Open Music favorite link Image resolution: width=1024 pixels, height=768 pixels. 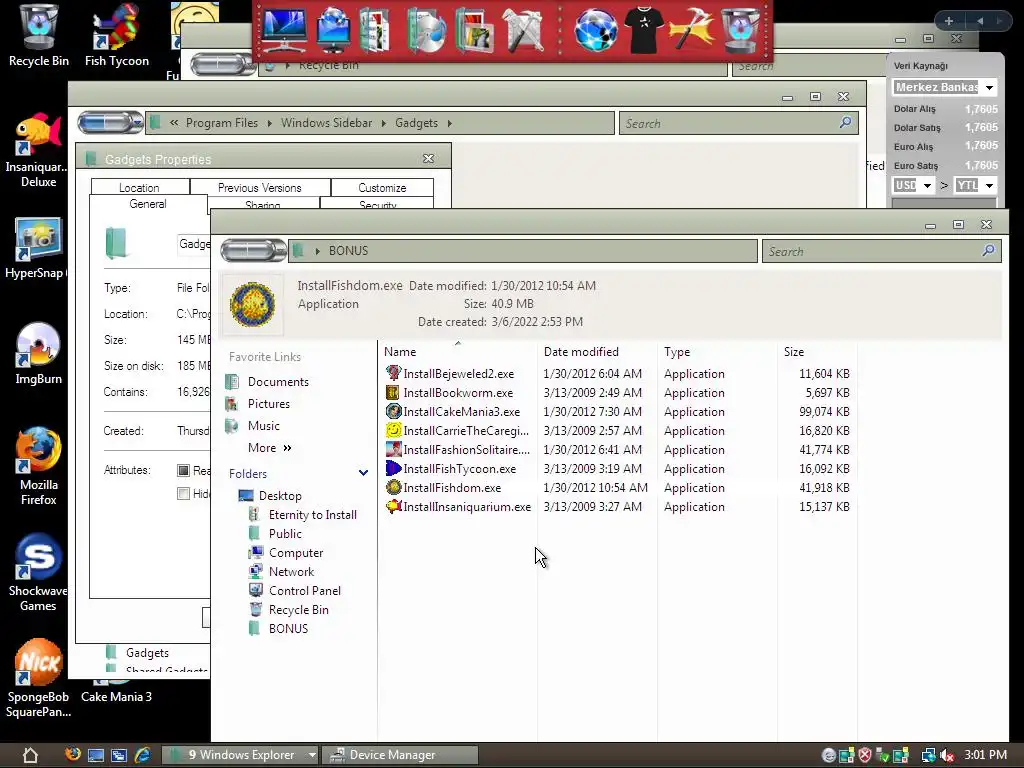coord(253,426)
